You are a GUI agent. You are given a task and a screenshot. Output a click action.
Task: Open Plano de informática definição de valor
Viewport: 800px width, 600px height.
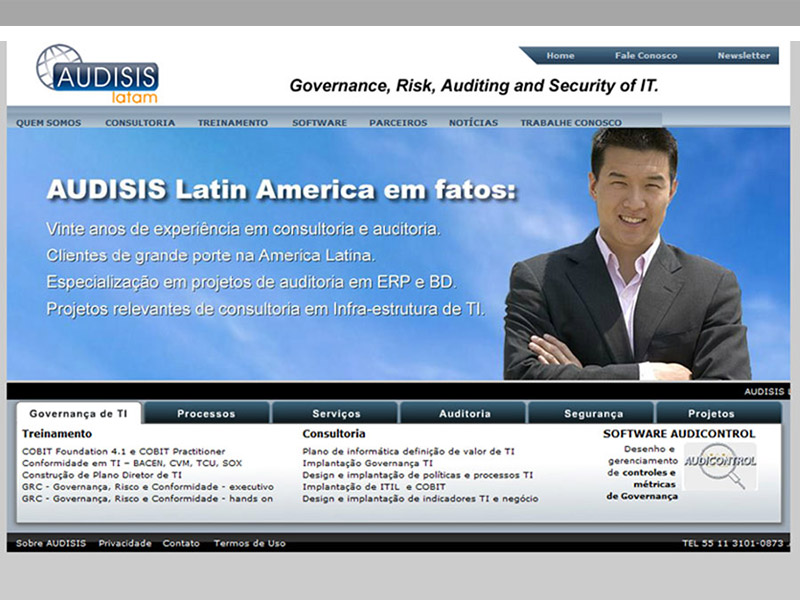point(408,452)
